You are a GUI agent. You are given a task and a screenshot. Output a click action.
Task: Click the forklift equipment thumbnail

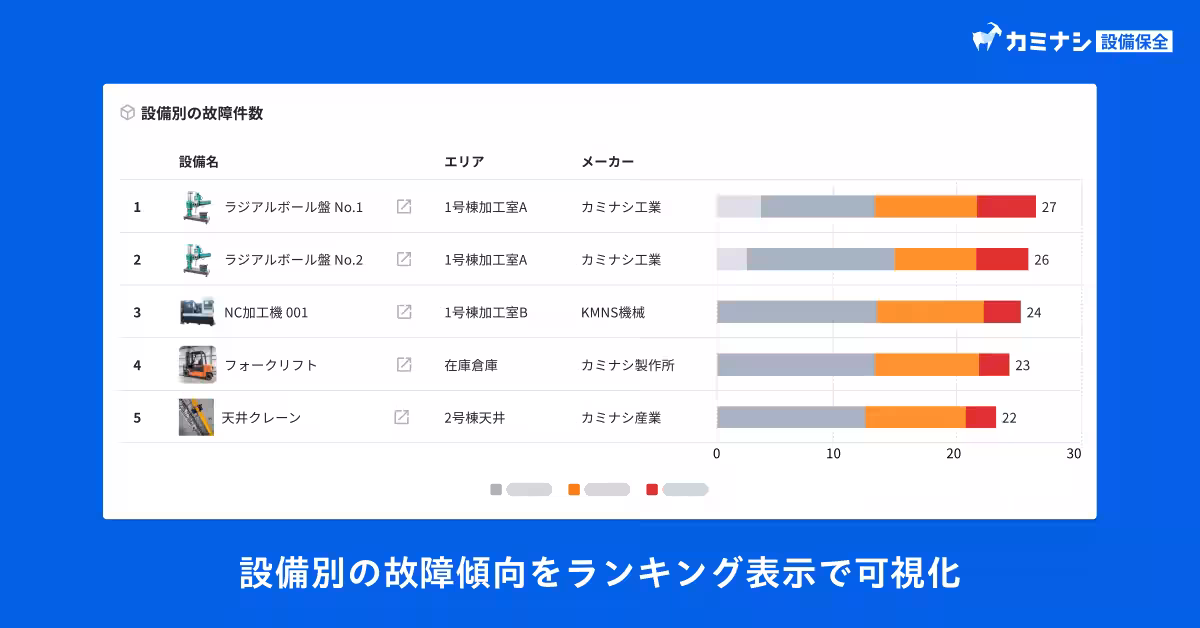[197, 364]
